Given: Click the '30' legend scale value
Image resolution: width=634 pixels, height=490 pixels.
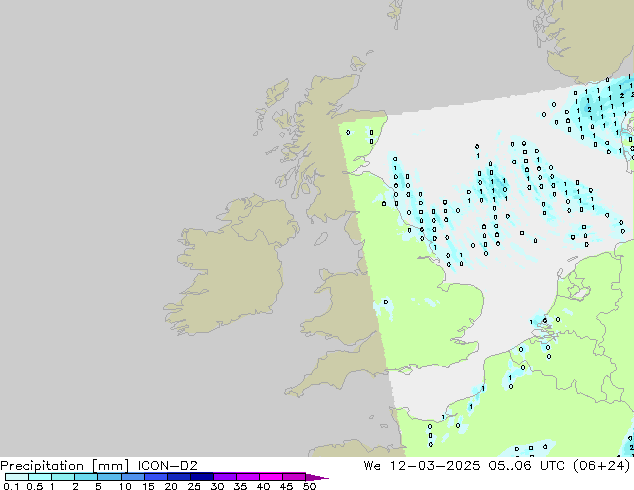Looking at the screenshot, I should pos(217,486).
